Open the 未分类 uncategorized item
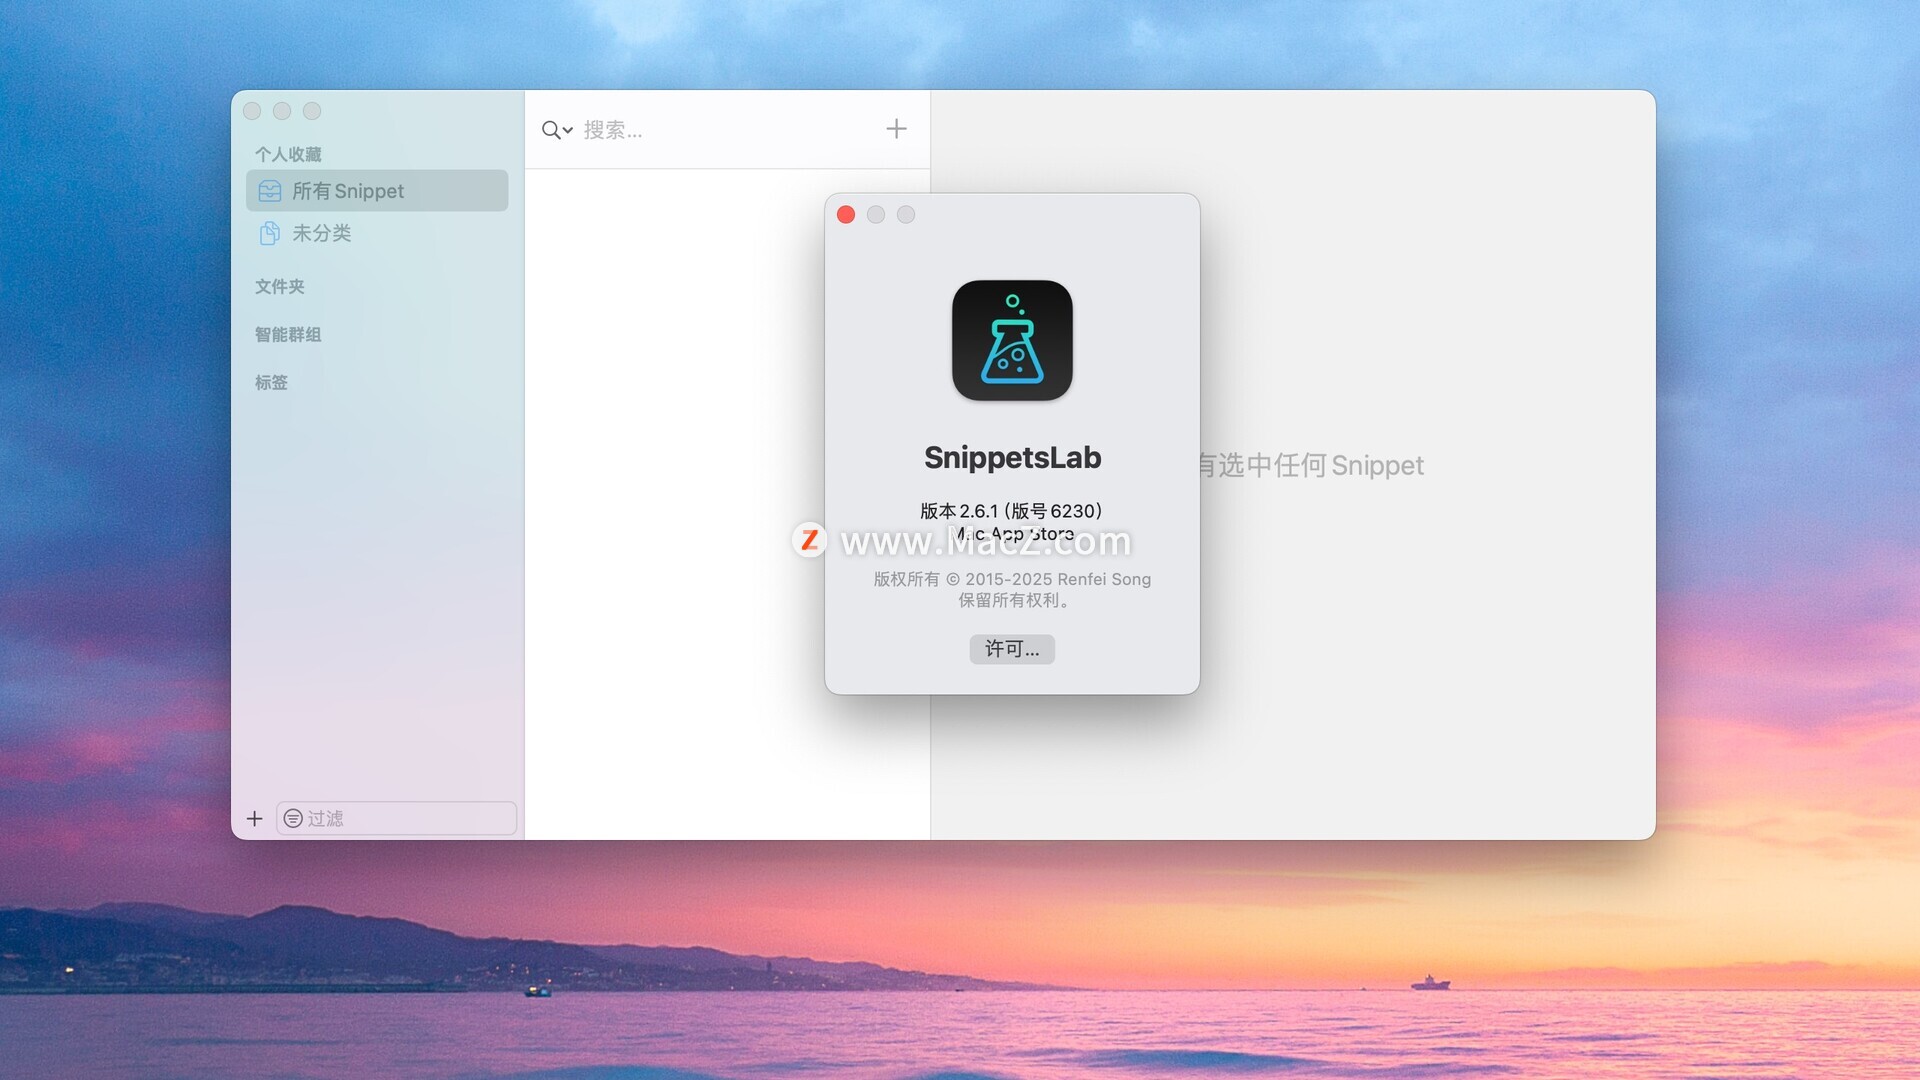1920x1080 pixels. [377, 233]
